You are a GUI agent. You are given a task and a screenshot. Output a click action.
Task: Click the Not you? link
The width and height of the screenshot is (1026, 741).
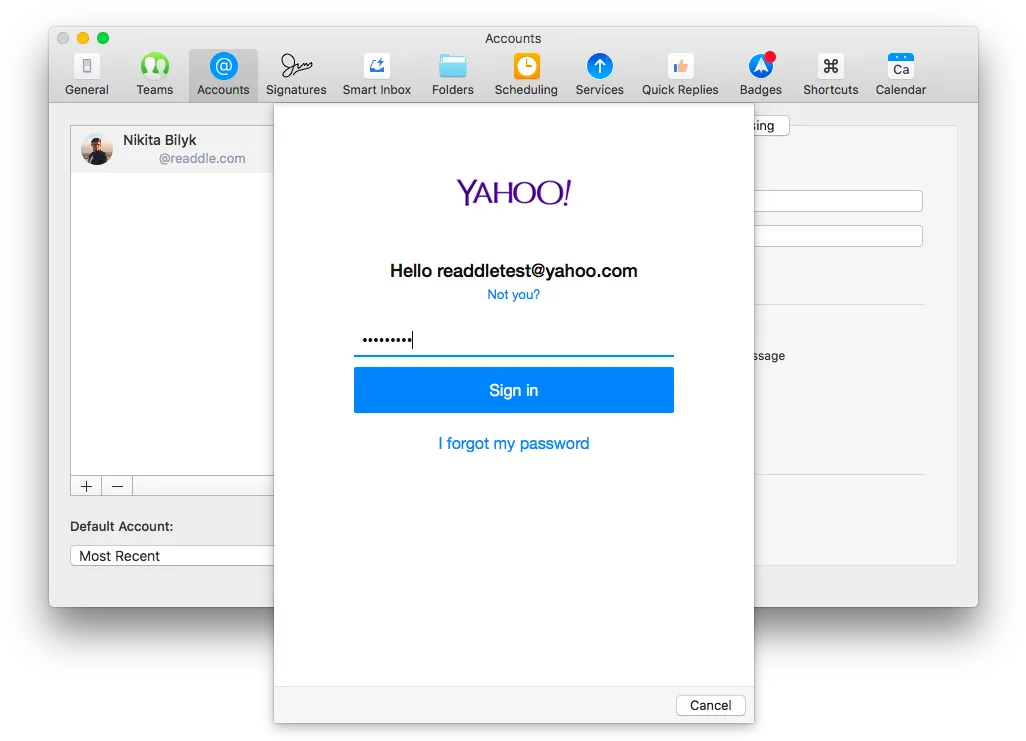tap(514, 295)
